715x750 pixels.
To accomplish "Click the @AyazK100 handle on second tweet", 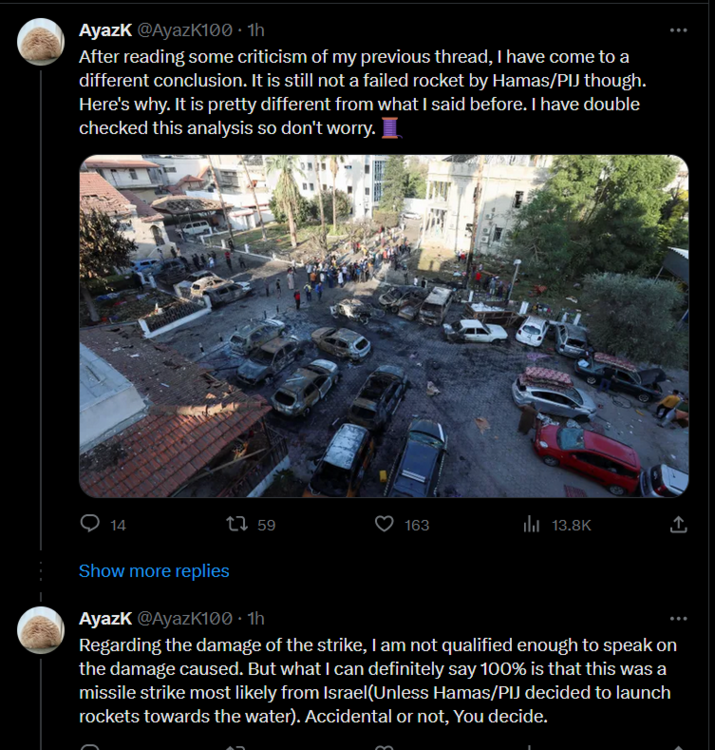I will pos(184,618).
